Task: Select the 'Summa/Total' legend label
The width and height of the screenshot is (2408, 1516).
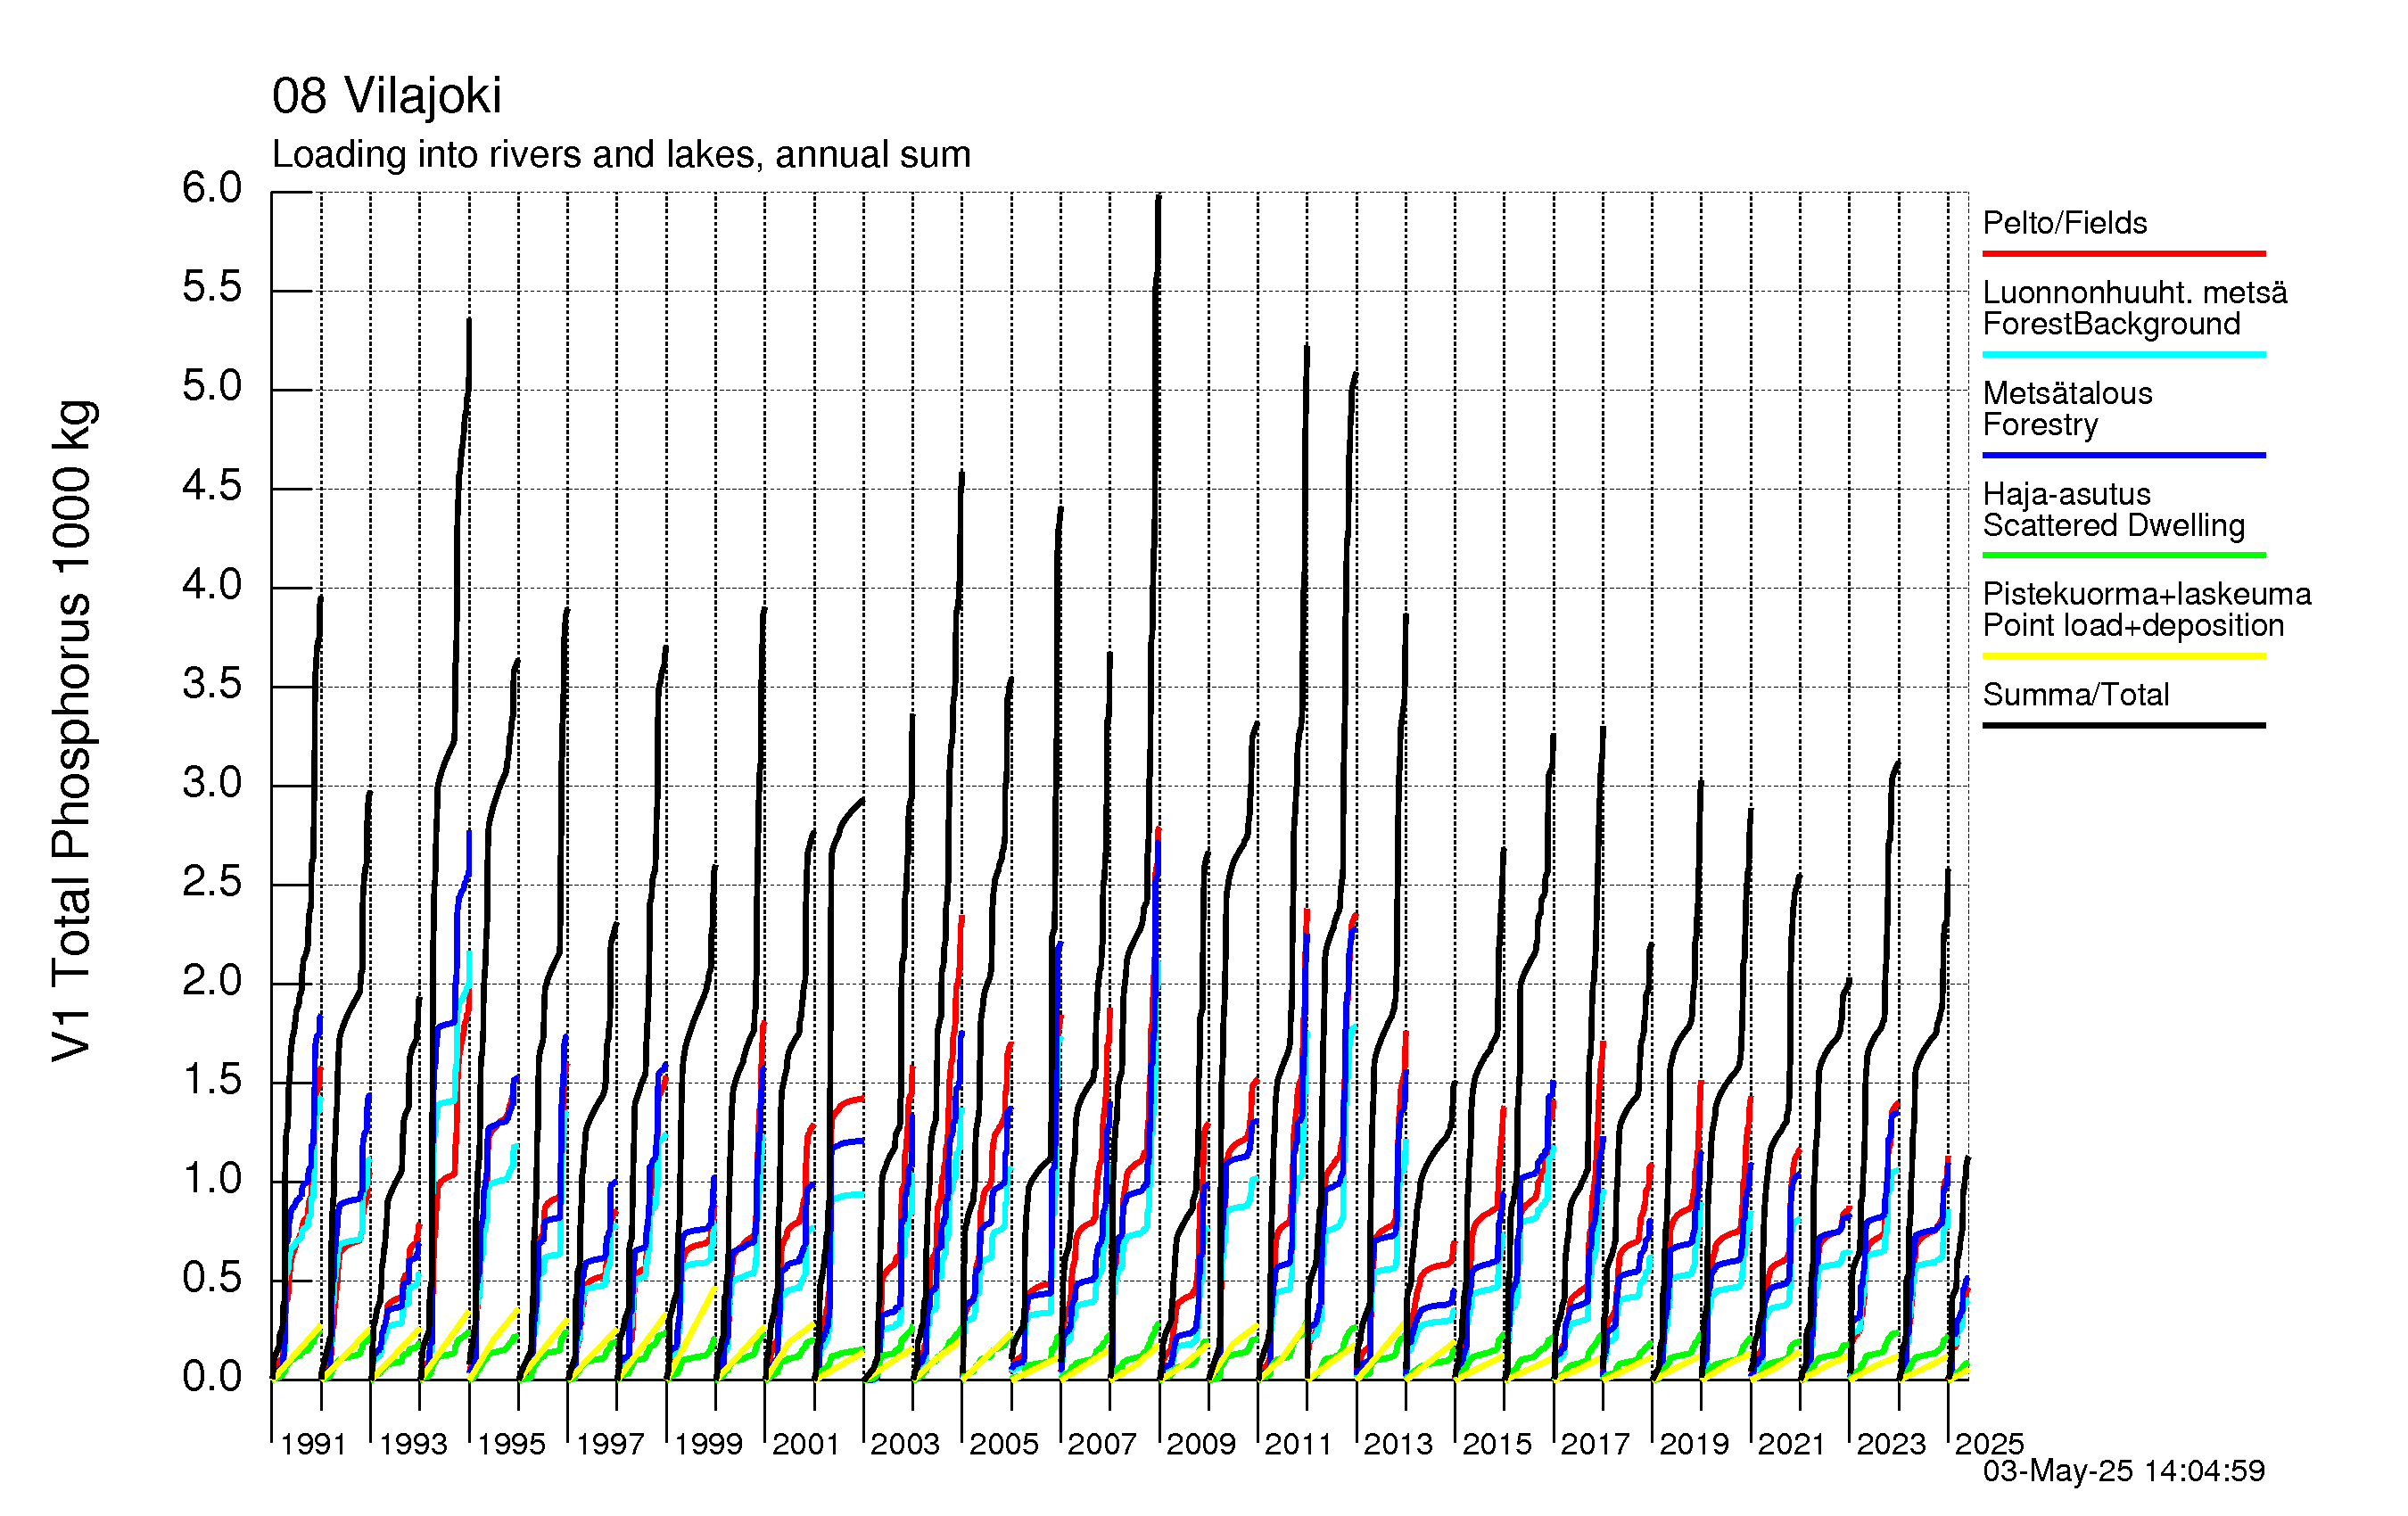Action: [x=2076, y=695]
